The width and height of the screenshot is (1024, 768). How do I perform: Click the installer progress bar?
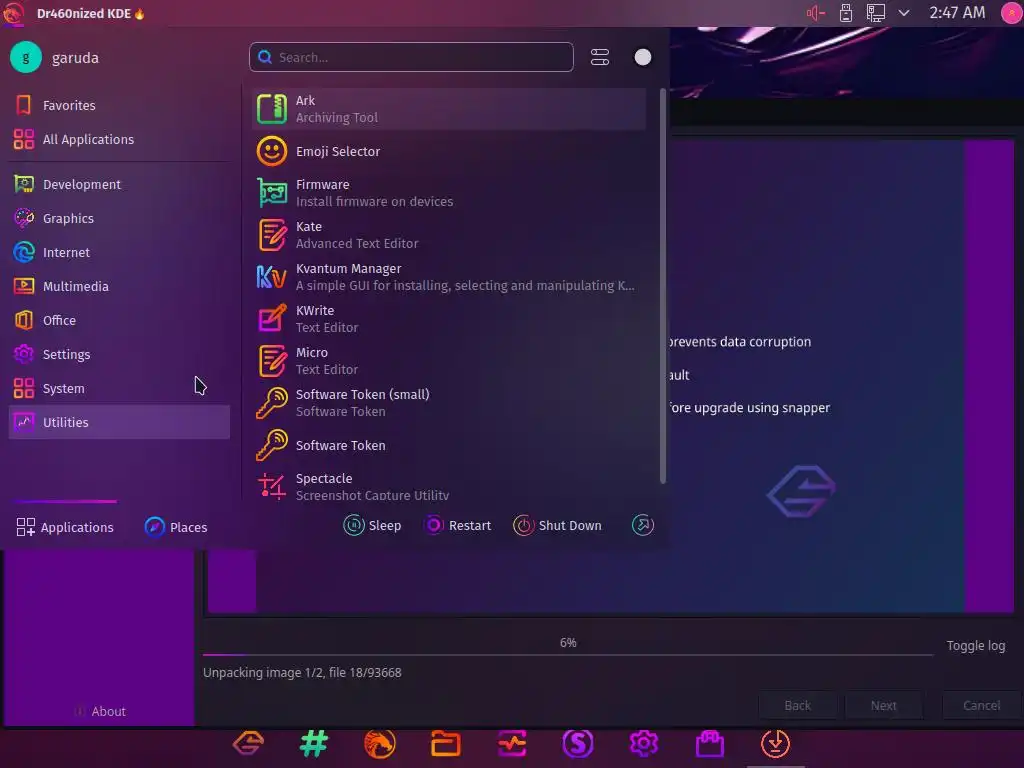click(568, 654)
